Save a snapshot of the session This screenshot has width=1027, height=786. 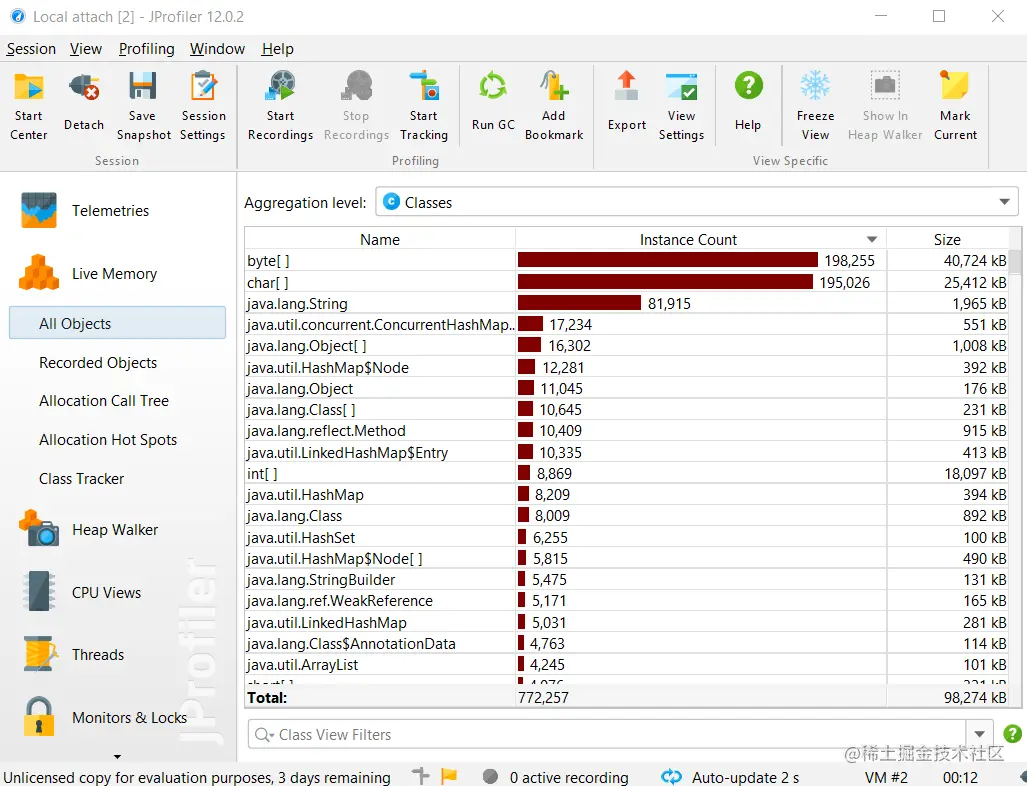click(x=143, y=105)
